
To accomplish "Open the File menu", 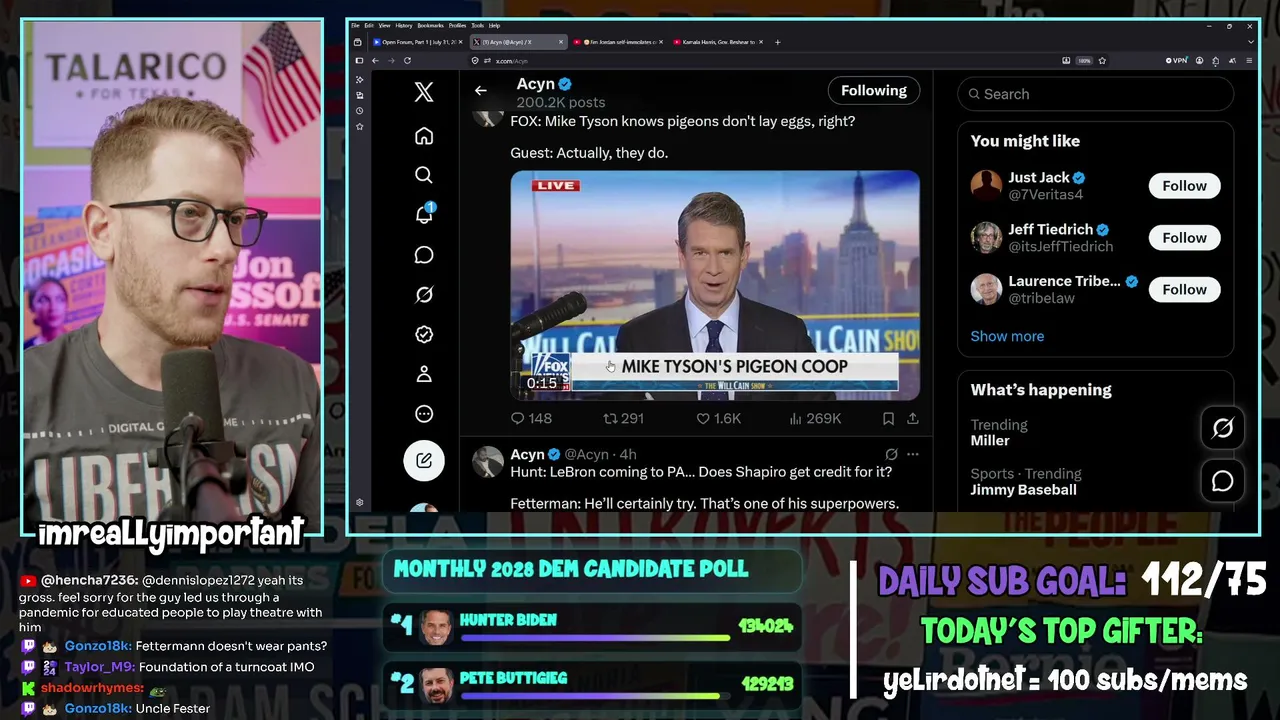I will tap(355, 25).
